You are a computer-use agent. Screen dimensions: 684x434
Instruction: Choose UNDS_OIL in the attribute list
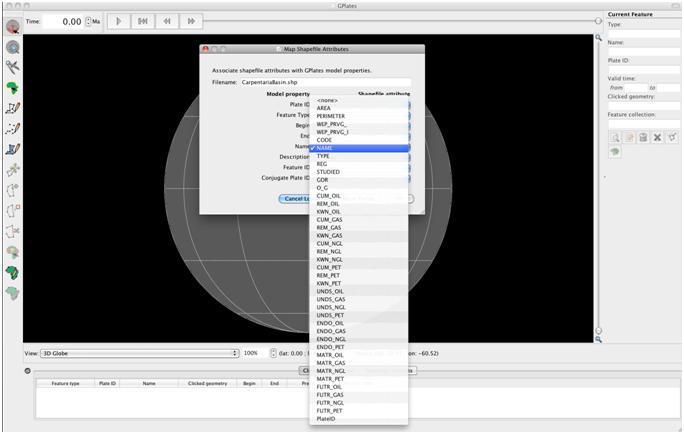click(359, 291)
